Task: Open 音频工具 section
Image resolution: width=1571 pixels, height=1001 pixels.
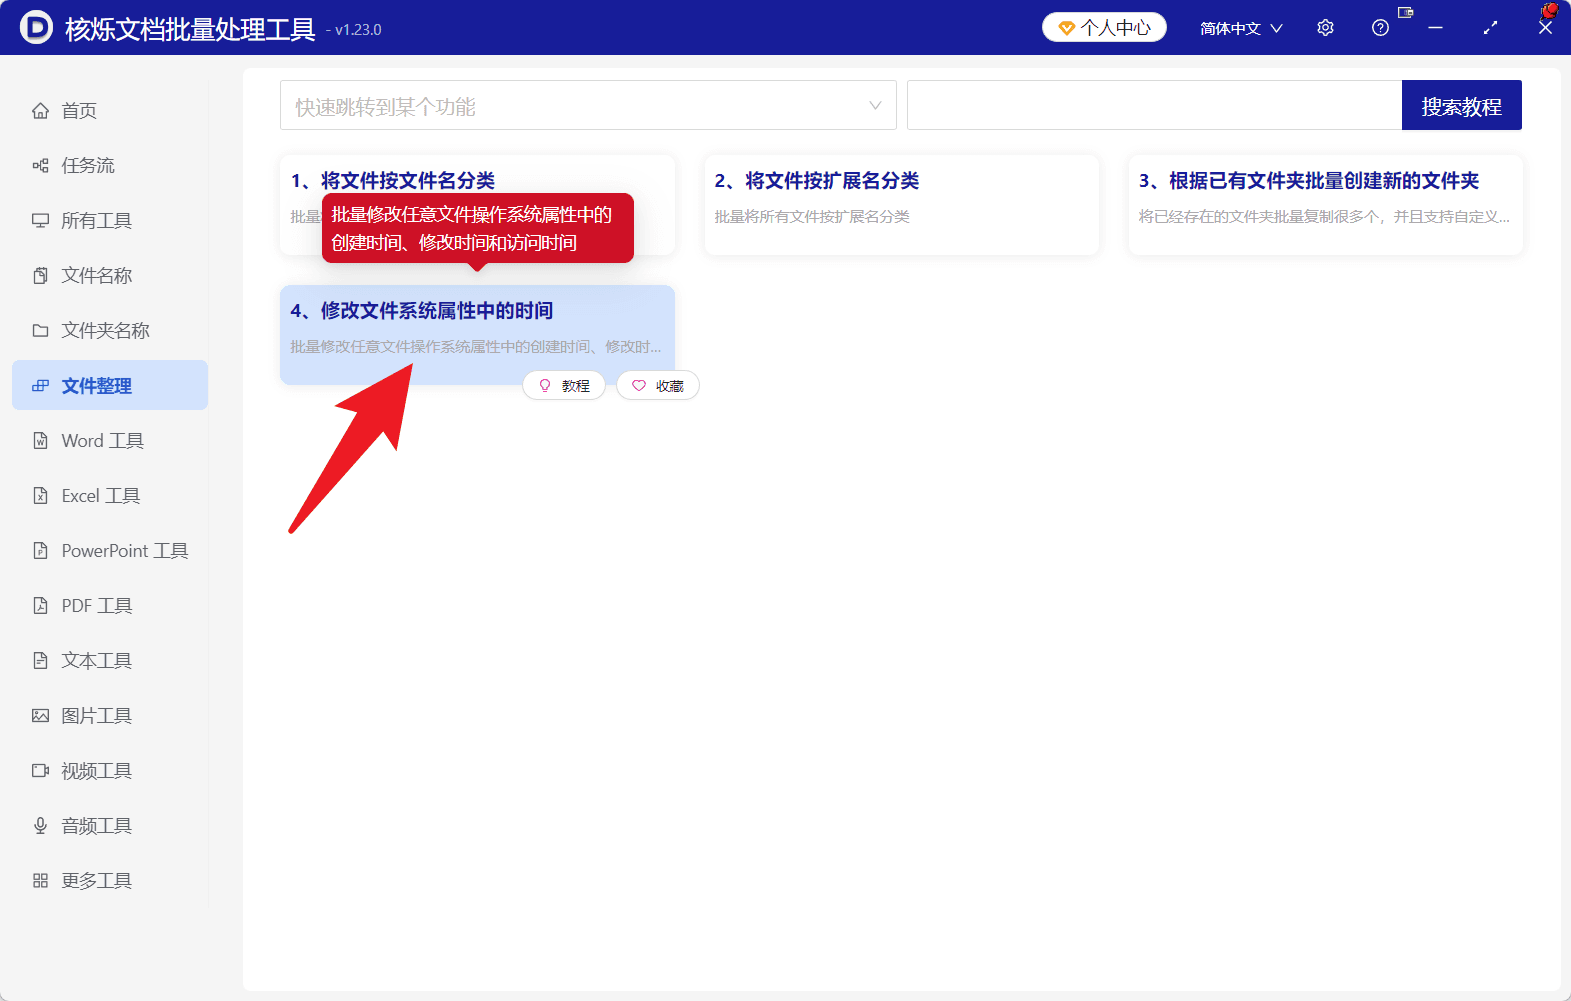Action: click(x=110, y=825)
